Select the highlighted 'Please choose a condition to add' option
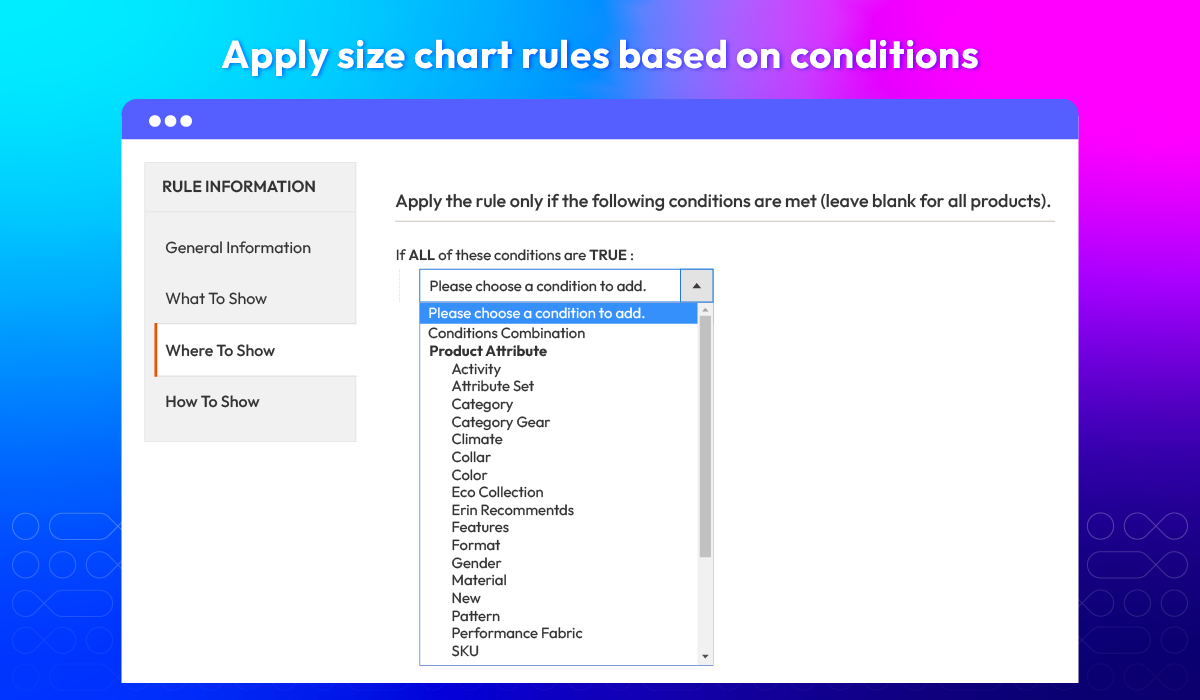Screen dimensions: 1200x700 (537, 313)
